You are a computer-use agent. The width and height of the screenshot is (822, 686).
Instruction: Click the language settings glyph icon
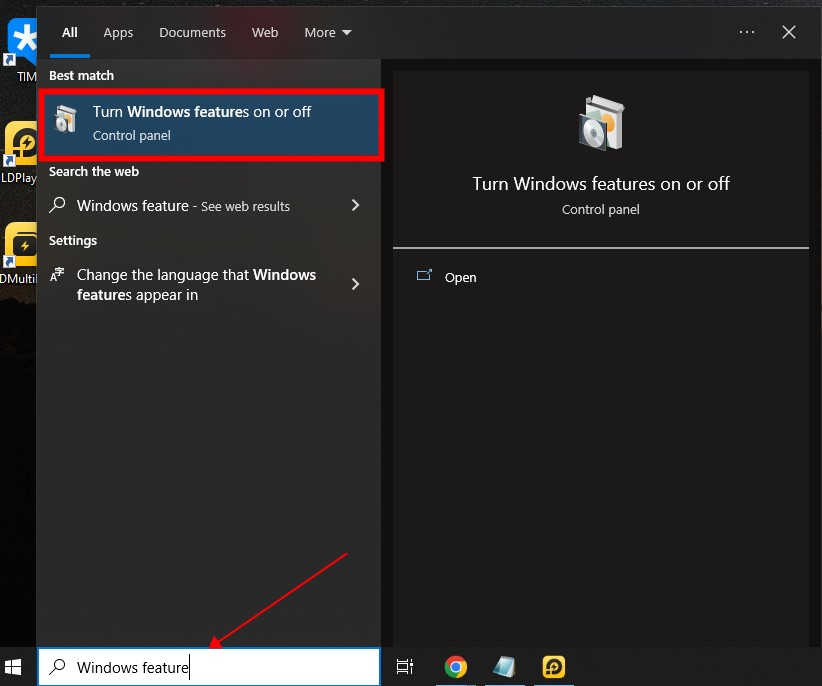[x=57, y=274]
